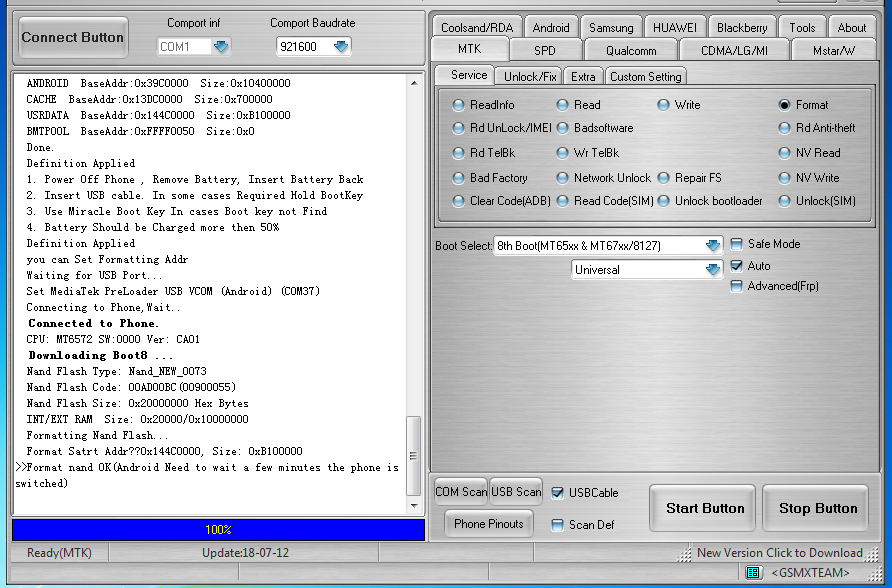Switch to the Mstar/W tab
Image resolution: width=892 pixels, height=588 pixels.
833,50
